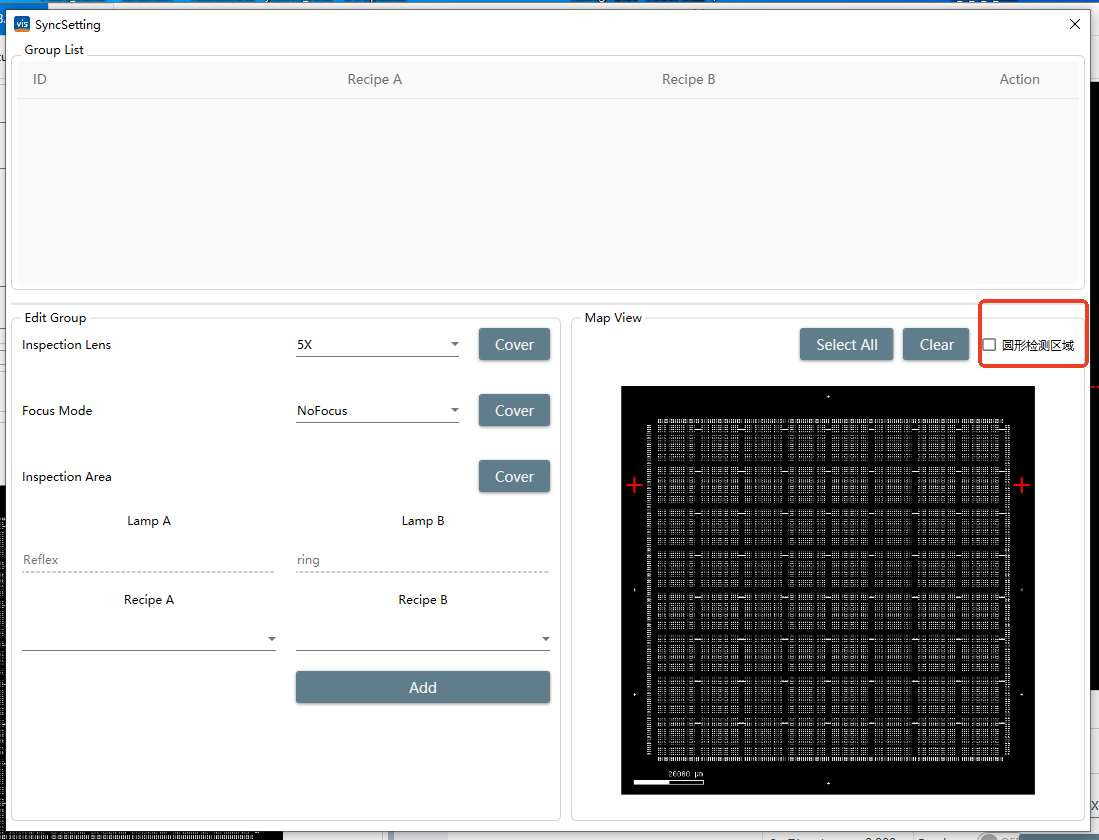Click the wafer map image
The image size is (1099, 840).
click(x=828, y=590)
